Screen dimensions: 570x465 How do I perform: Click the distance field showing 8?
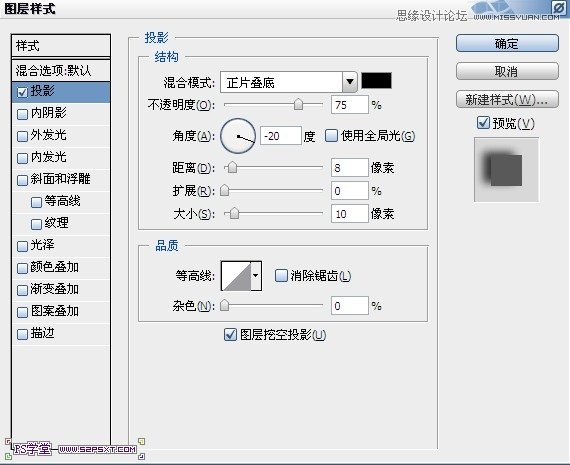pyautogui.click(x=349, y=168)
